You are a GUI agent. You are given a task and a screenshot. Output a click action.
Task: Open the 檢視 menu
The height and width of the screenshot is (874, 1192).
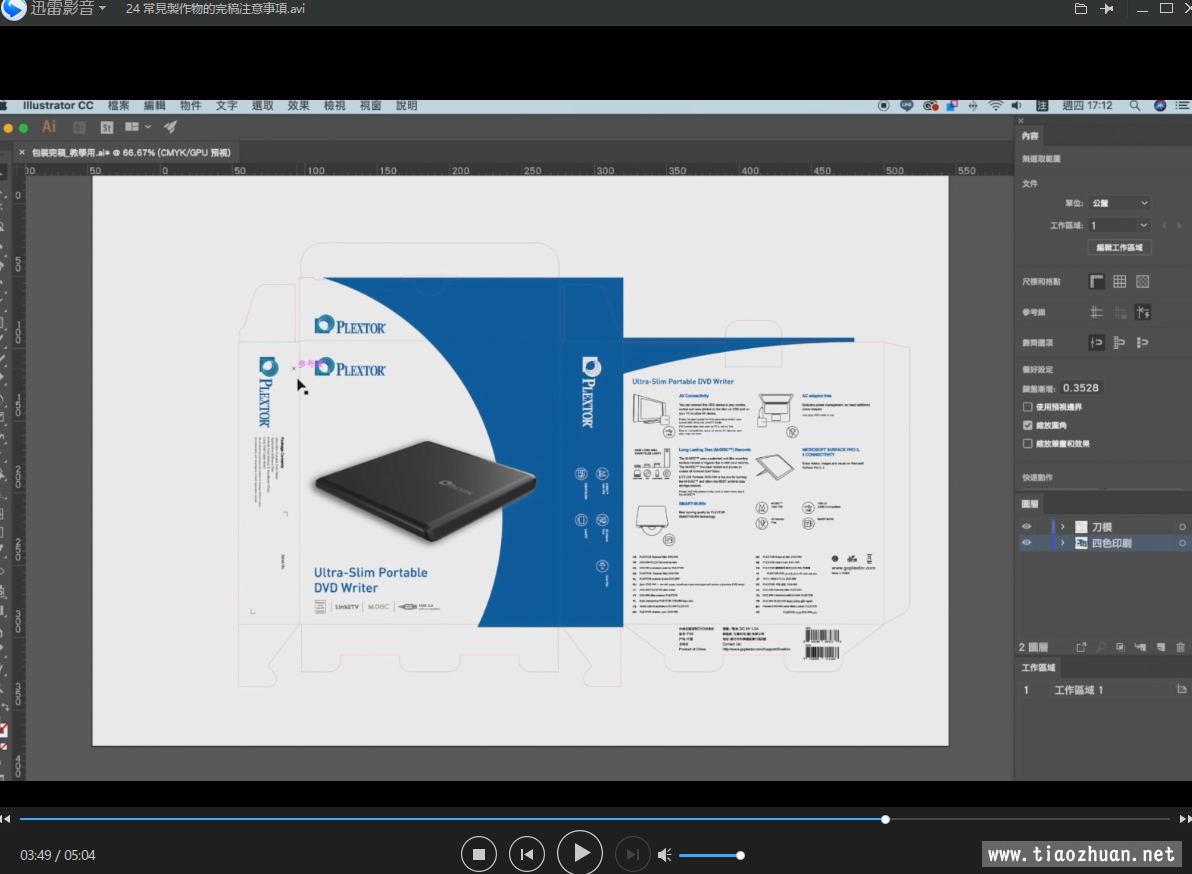point(334,106)
